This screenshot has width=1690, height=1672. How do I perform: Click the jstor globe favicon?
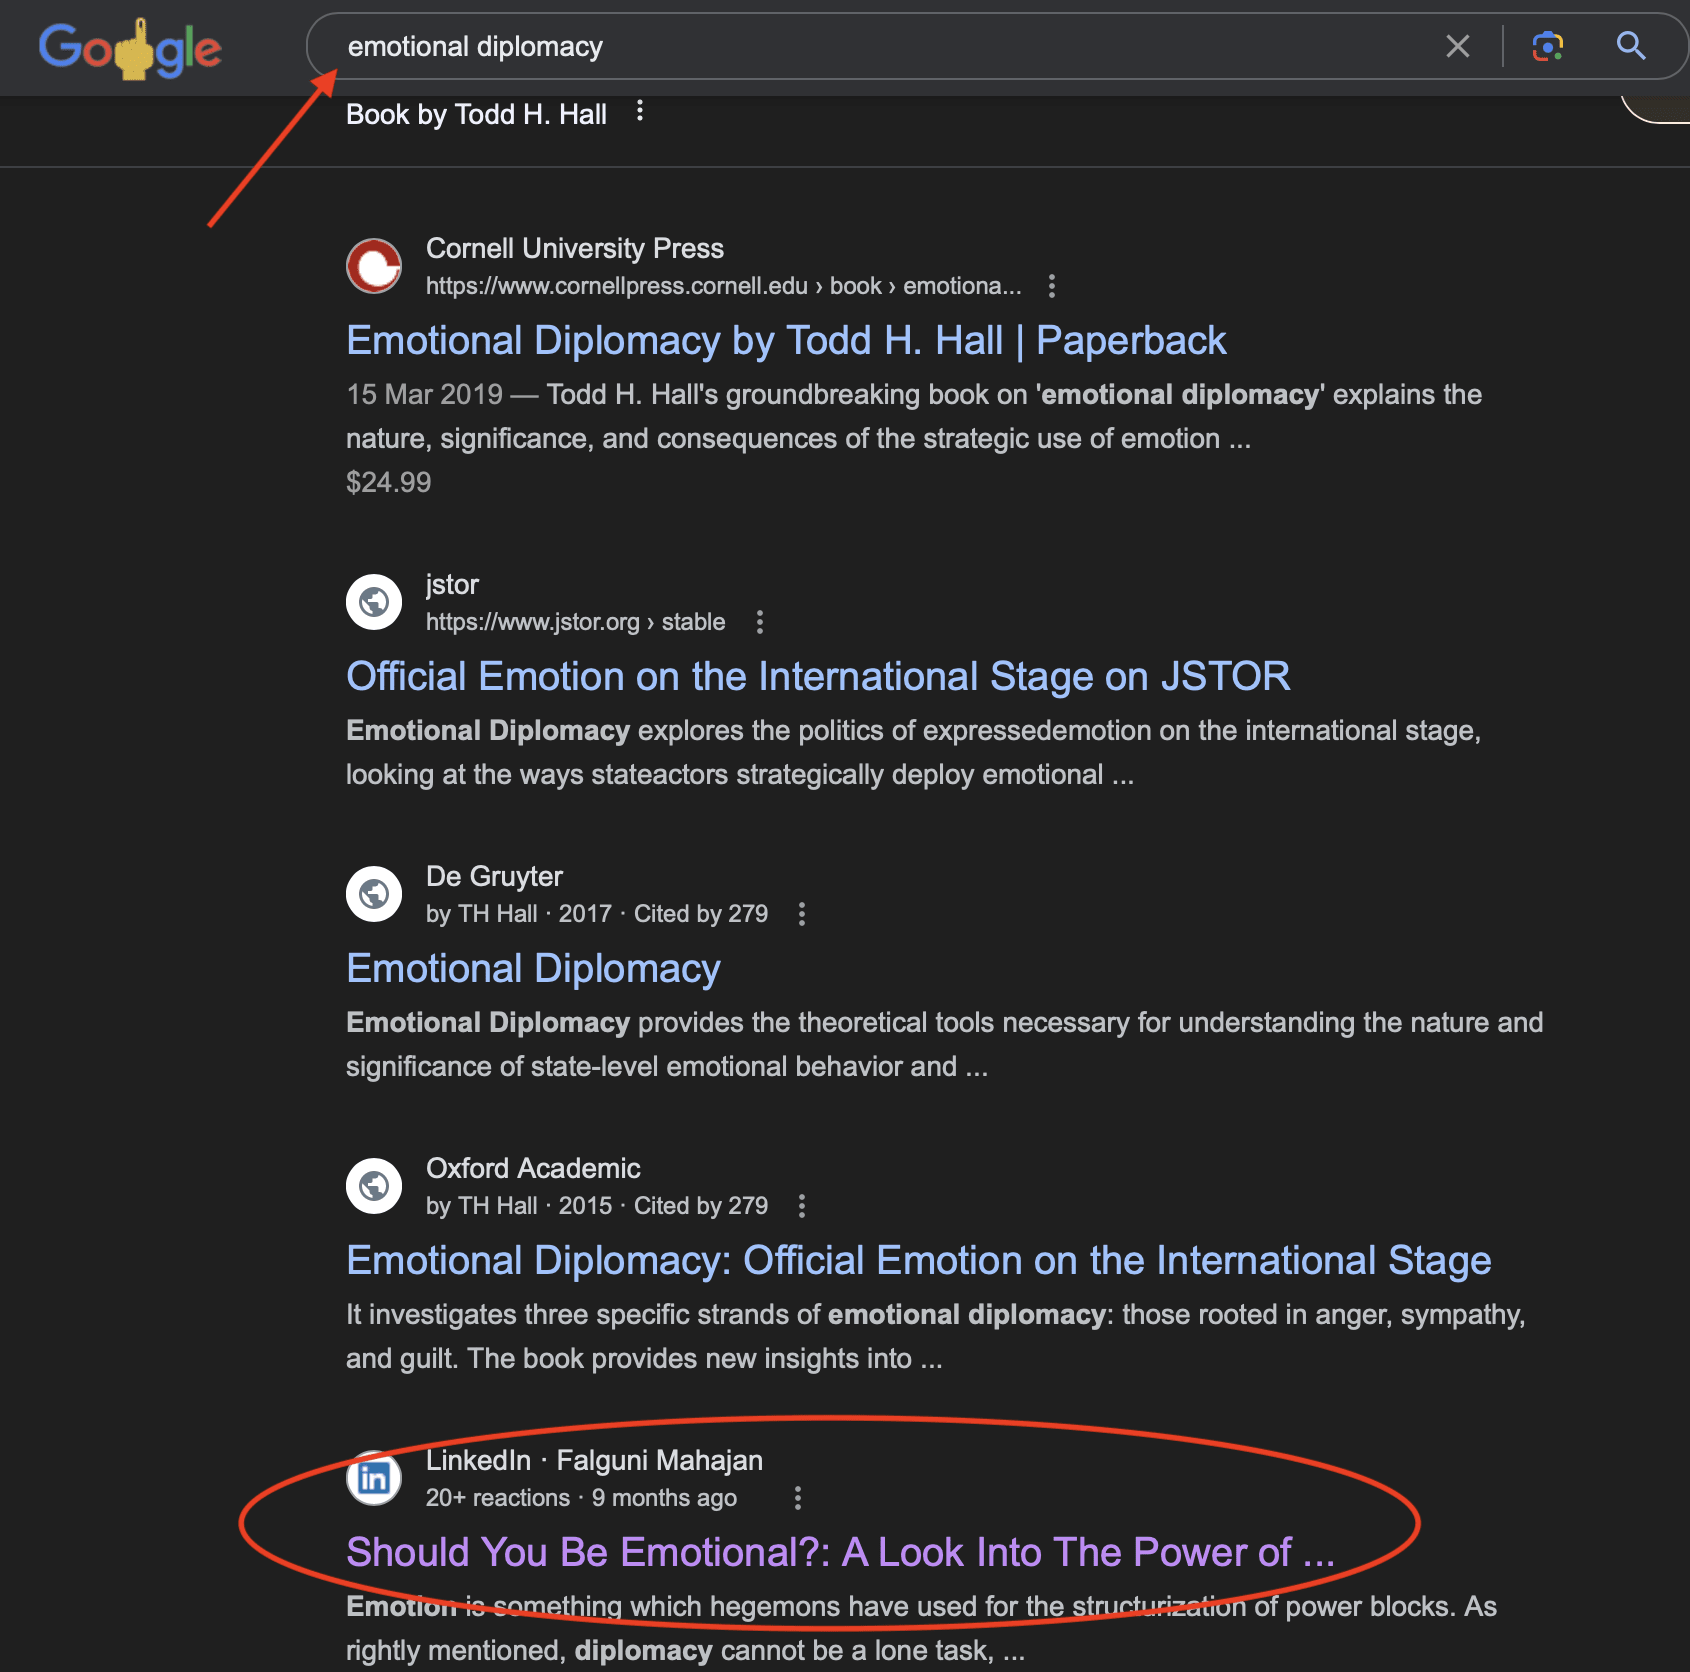(x=374, y=602)
